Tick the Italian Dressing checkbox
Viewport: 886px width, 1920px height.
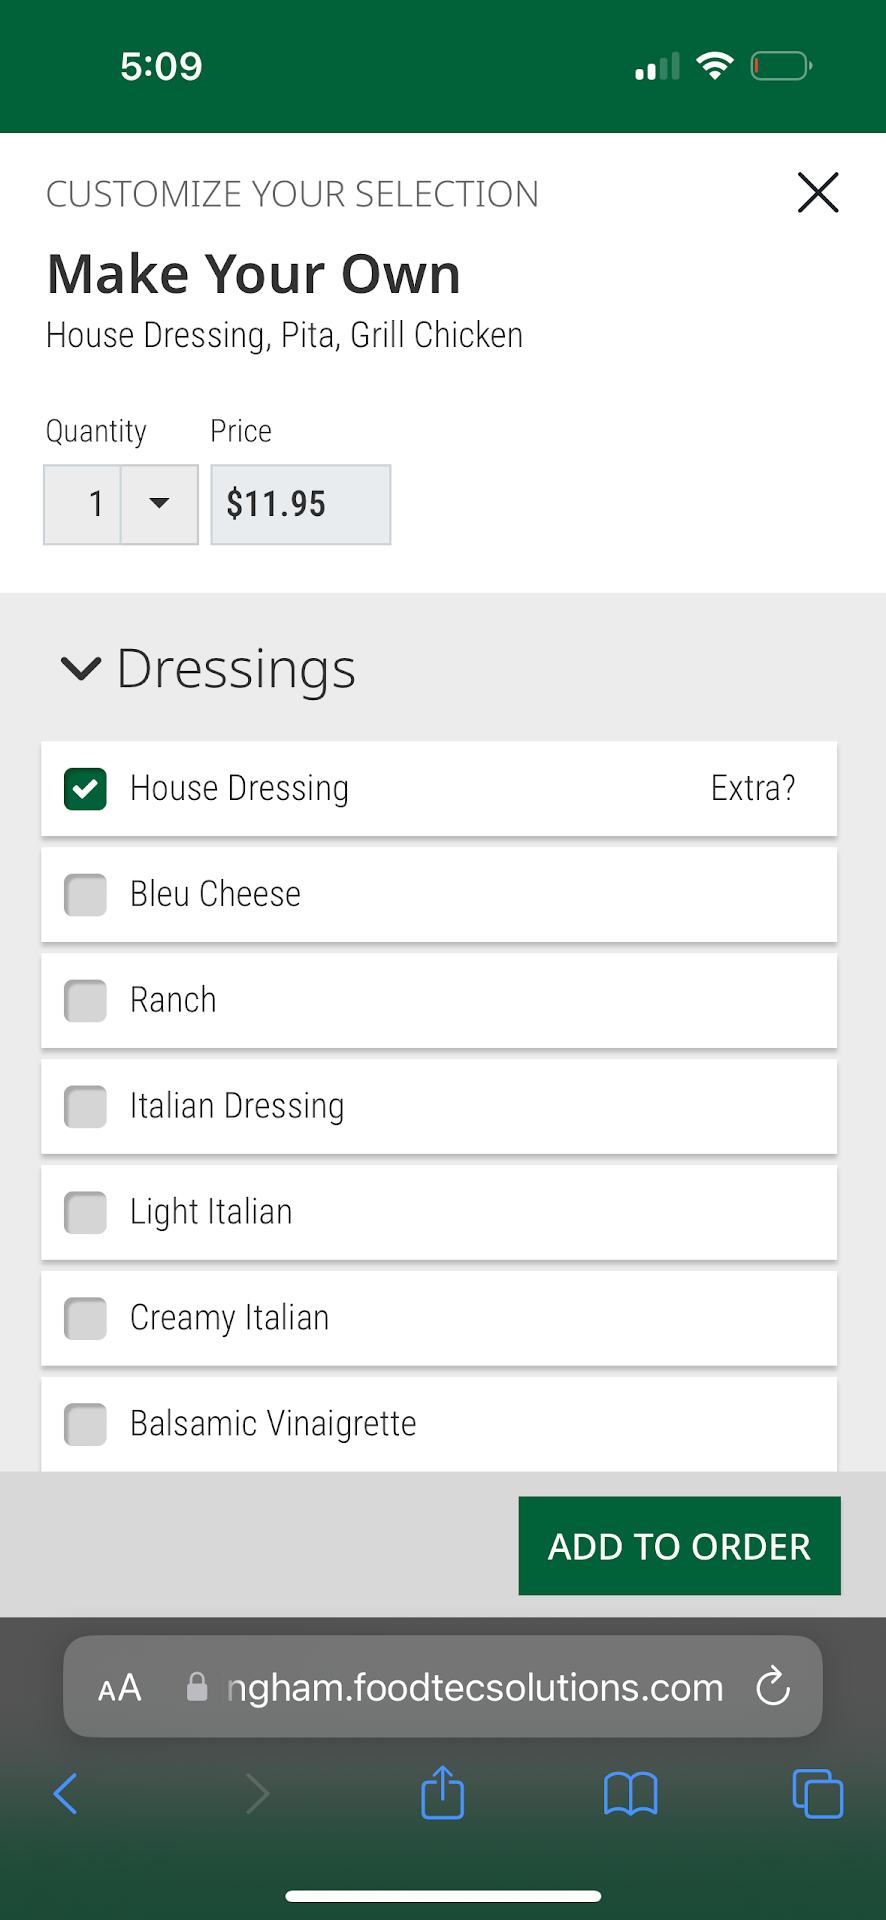click(x=86, y=1107)
